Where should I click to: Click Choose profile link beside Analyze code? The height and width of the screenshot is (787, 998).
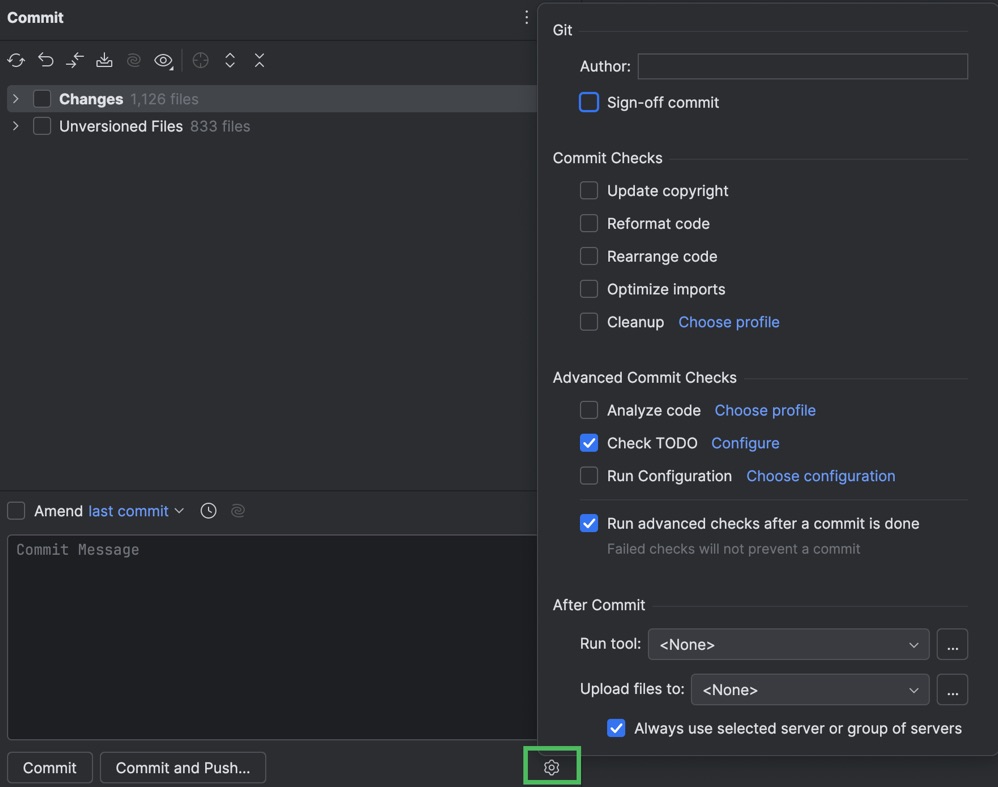765,411
